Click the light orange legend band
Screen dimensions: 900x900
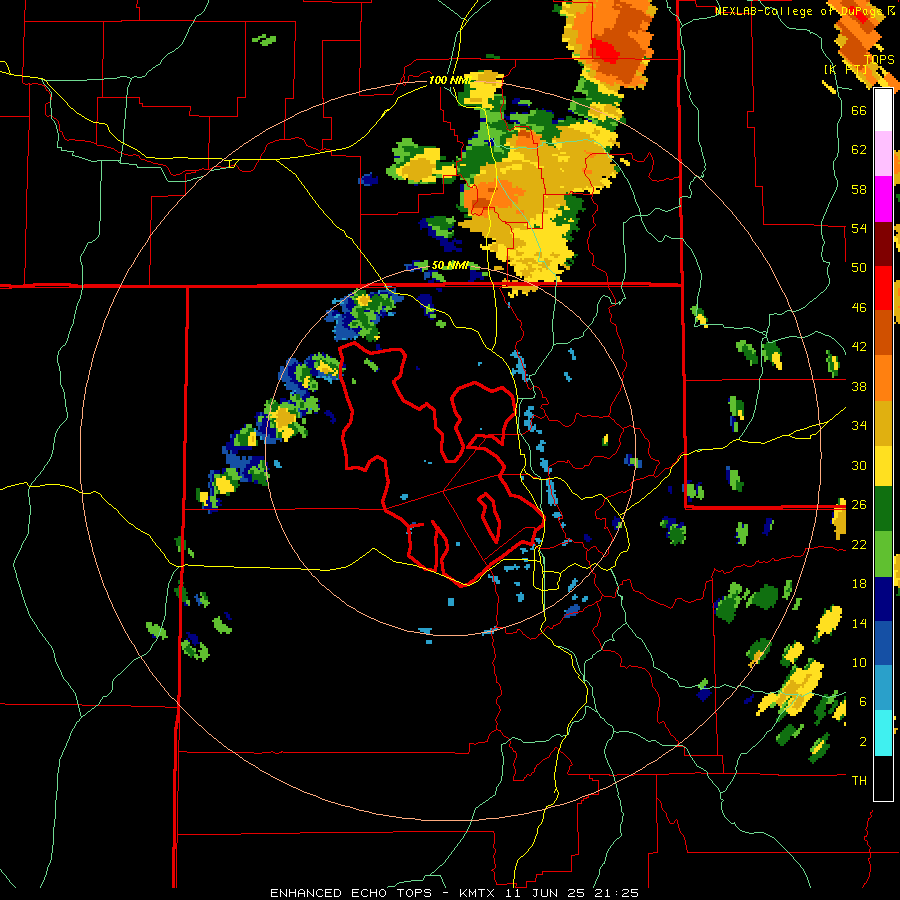tap(883, 378)
